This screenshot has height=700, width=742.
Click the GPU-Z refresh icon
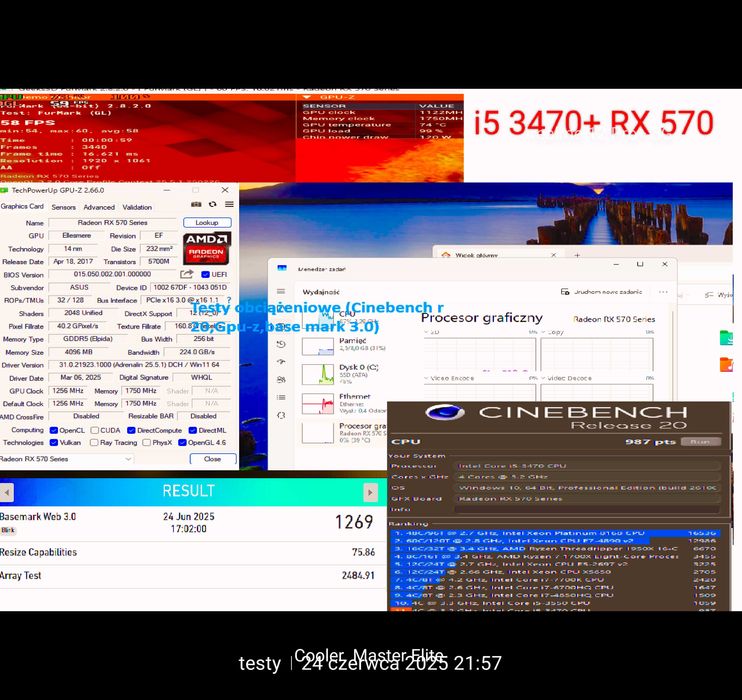tap(212, 204)
